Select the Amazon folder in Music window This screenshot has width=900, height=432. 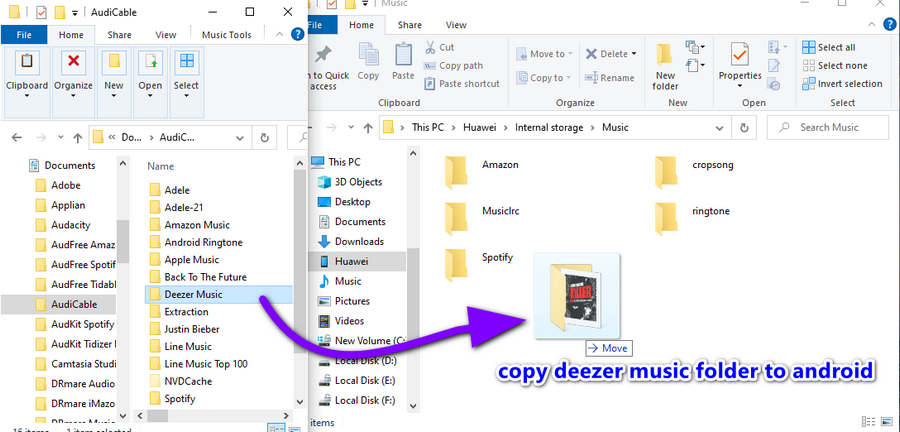point(482,172)
